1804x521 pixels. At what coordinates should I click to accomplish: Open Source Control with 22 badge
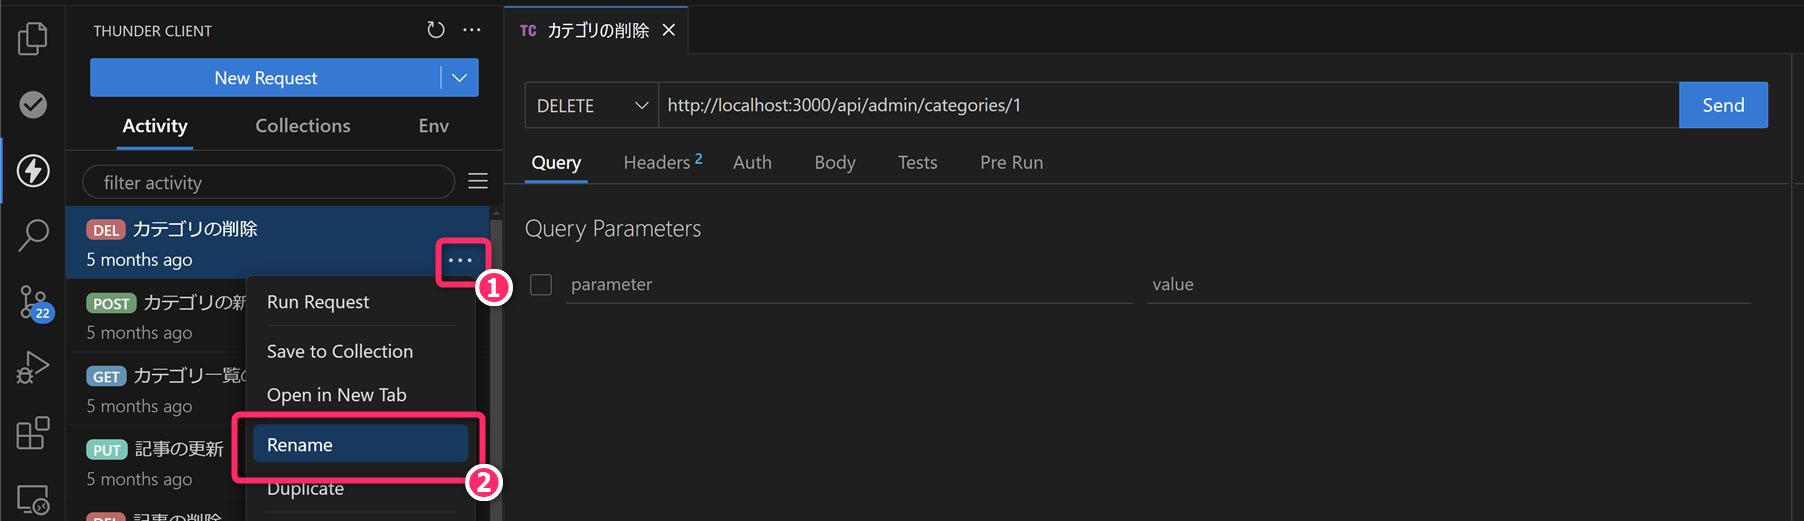click(33, 302)
